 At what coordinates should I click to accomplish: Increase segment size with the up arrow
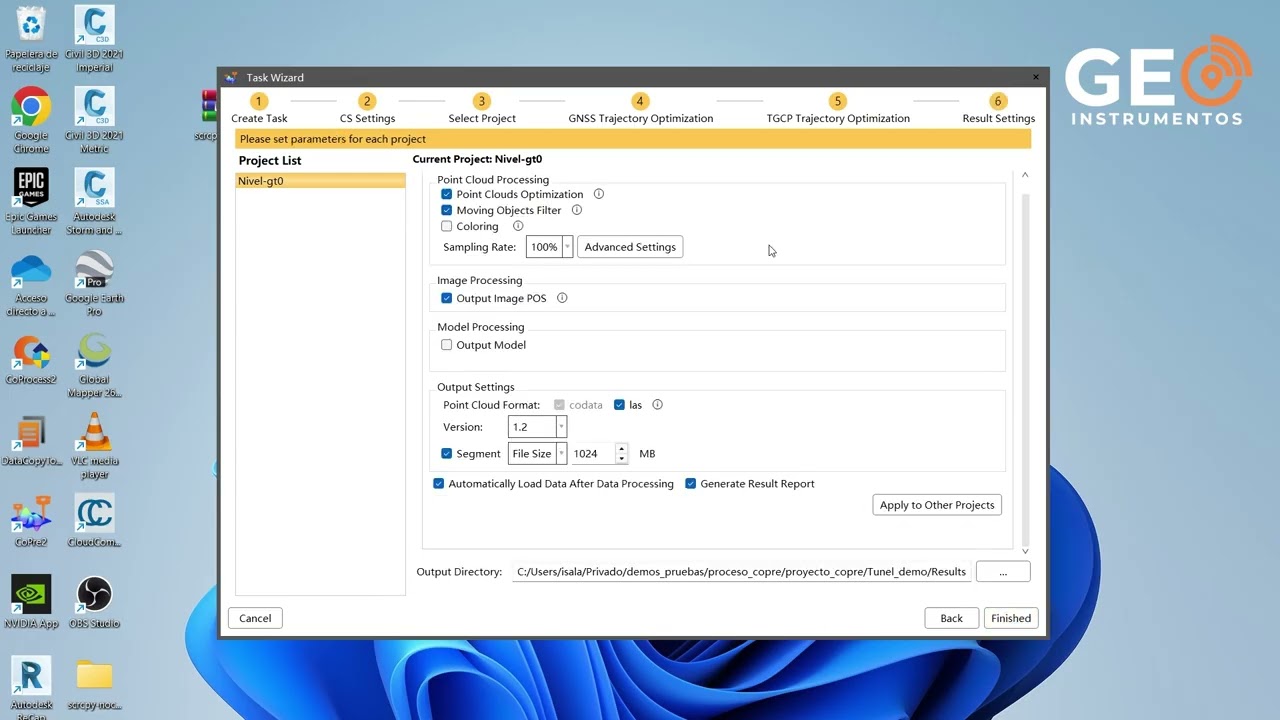point(622,448)
